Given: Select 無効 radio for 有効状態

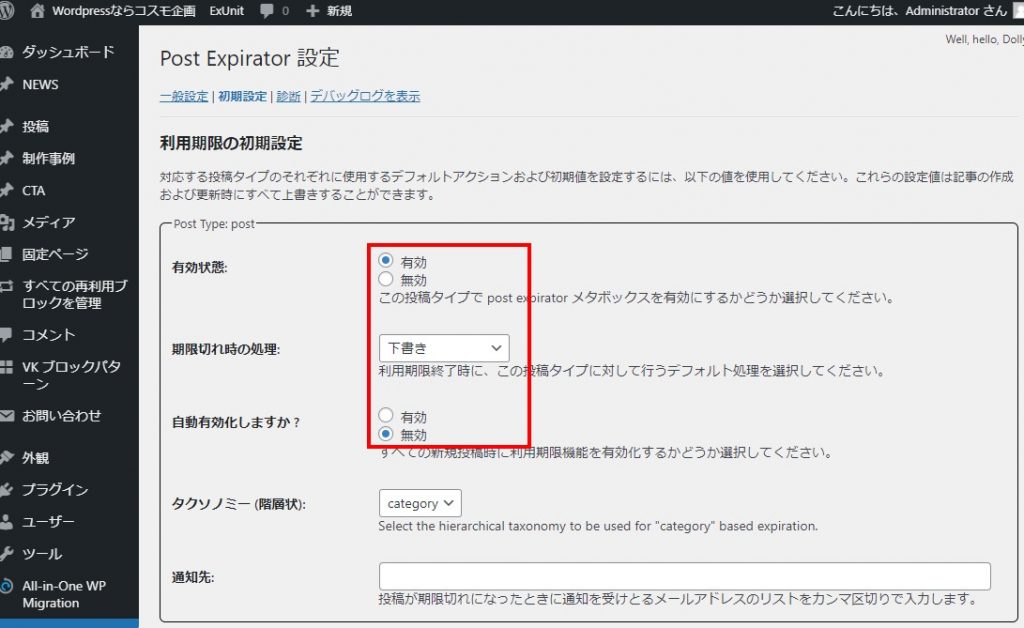Looking at the screenshot, I should (386, 279).
